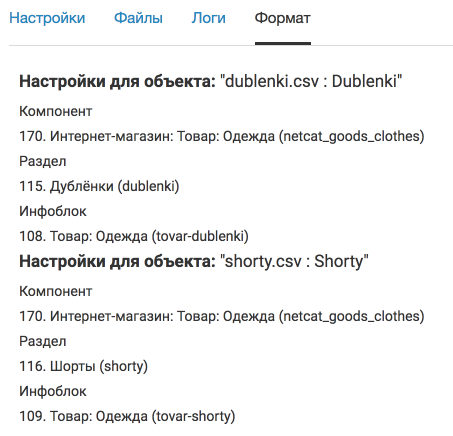453x436 pixels.
Task: Click the second Инфоблок label
Action: (x=53, y=391)
